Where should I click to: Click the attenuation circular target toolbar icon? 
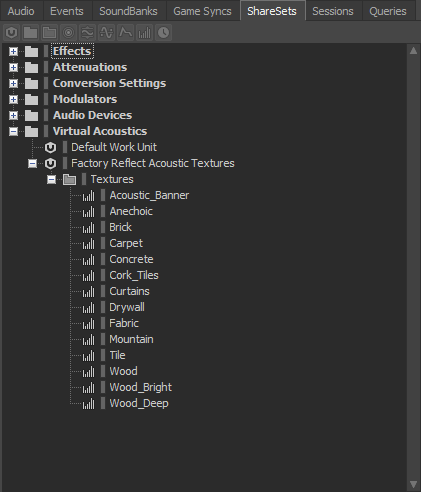pyautogui.click(x=68, y=33)
